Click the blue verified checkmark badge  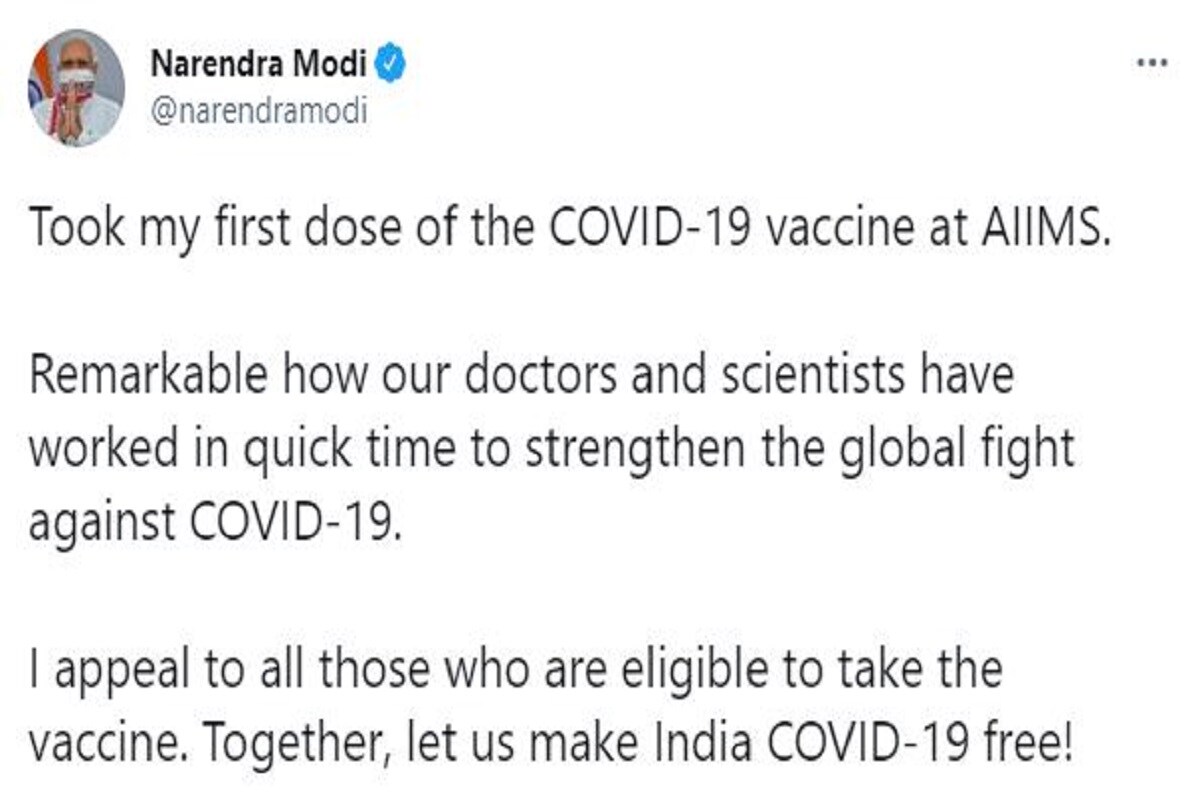coord(390,66)
